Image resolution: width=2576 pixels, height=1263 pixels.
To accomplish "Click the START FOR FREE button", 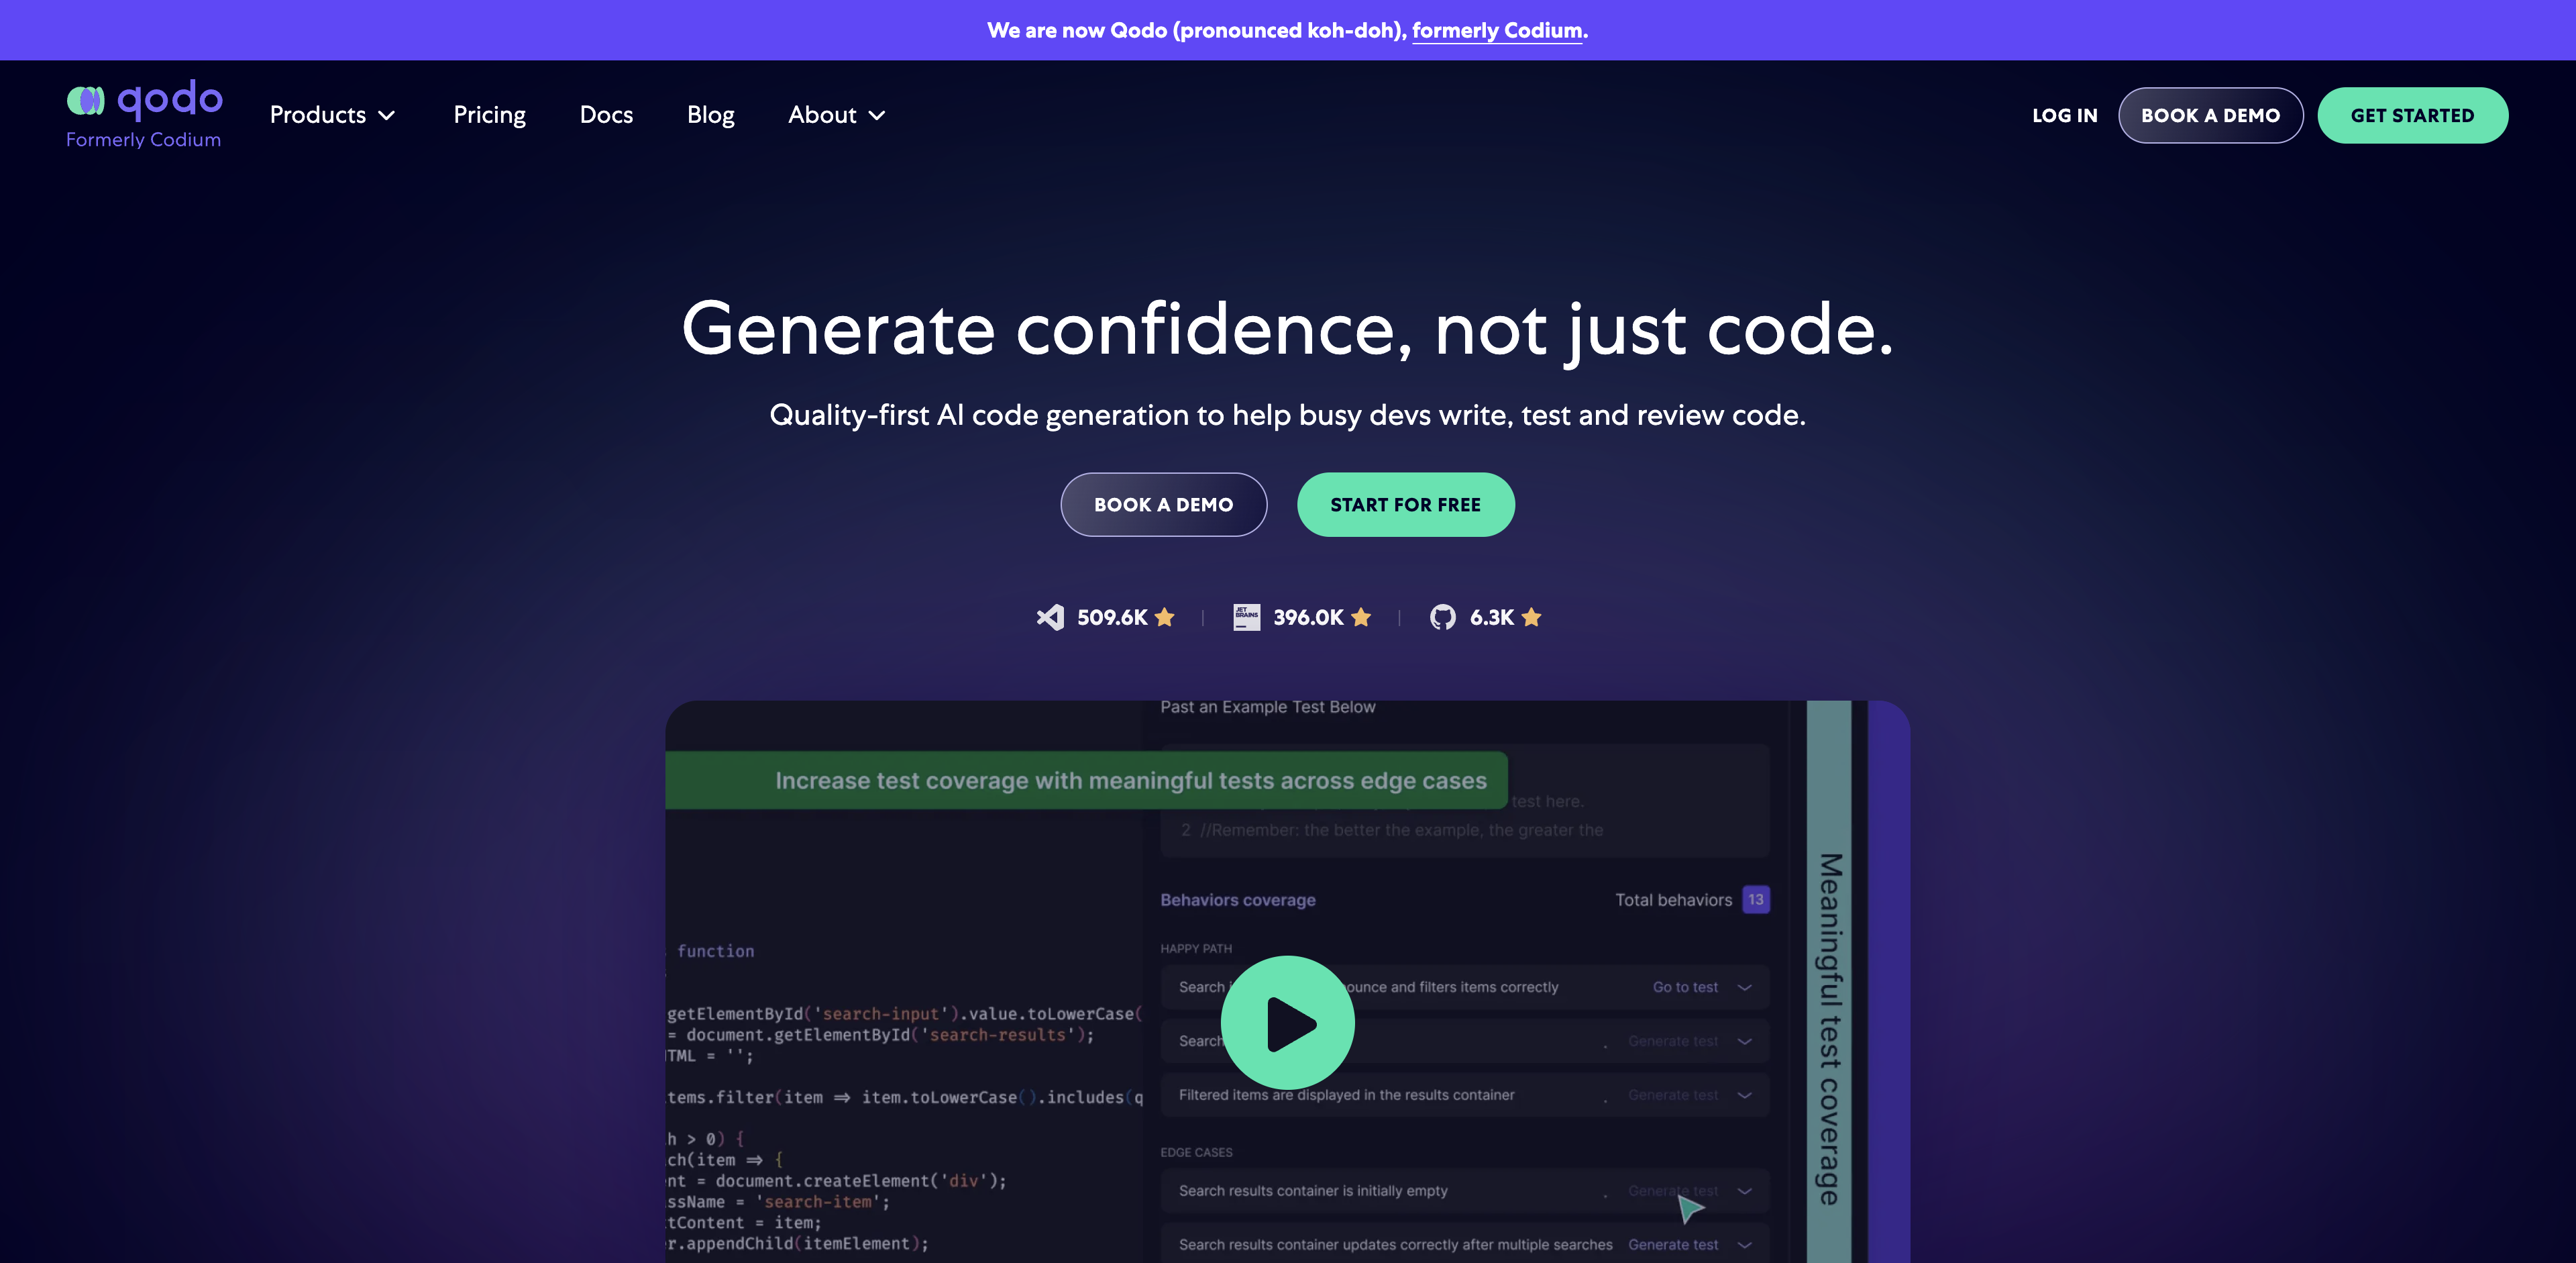I will 1405,503.
